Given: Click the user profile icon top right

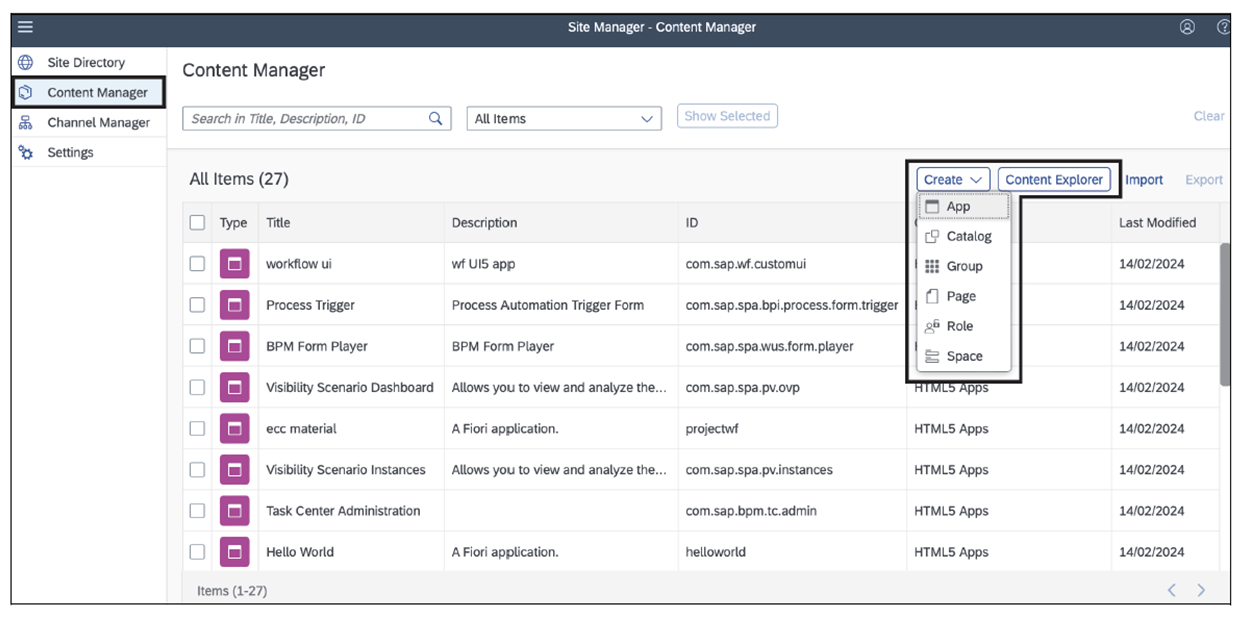Looking at the screenshot, I should click(1186, 27).
